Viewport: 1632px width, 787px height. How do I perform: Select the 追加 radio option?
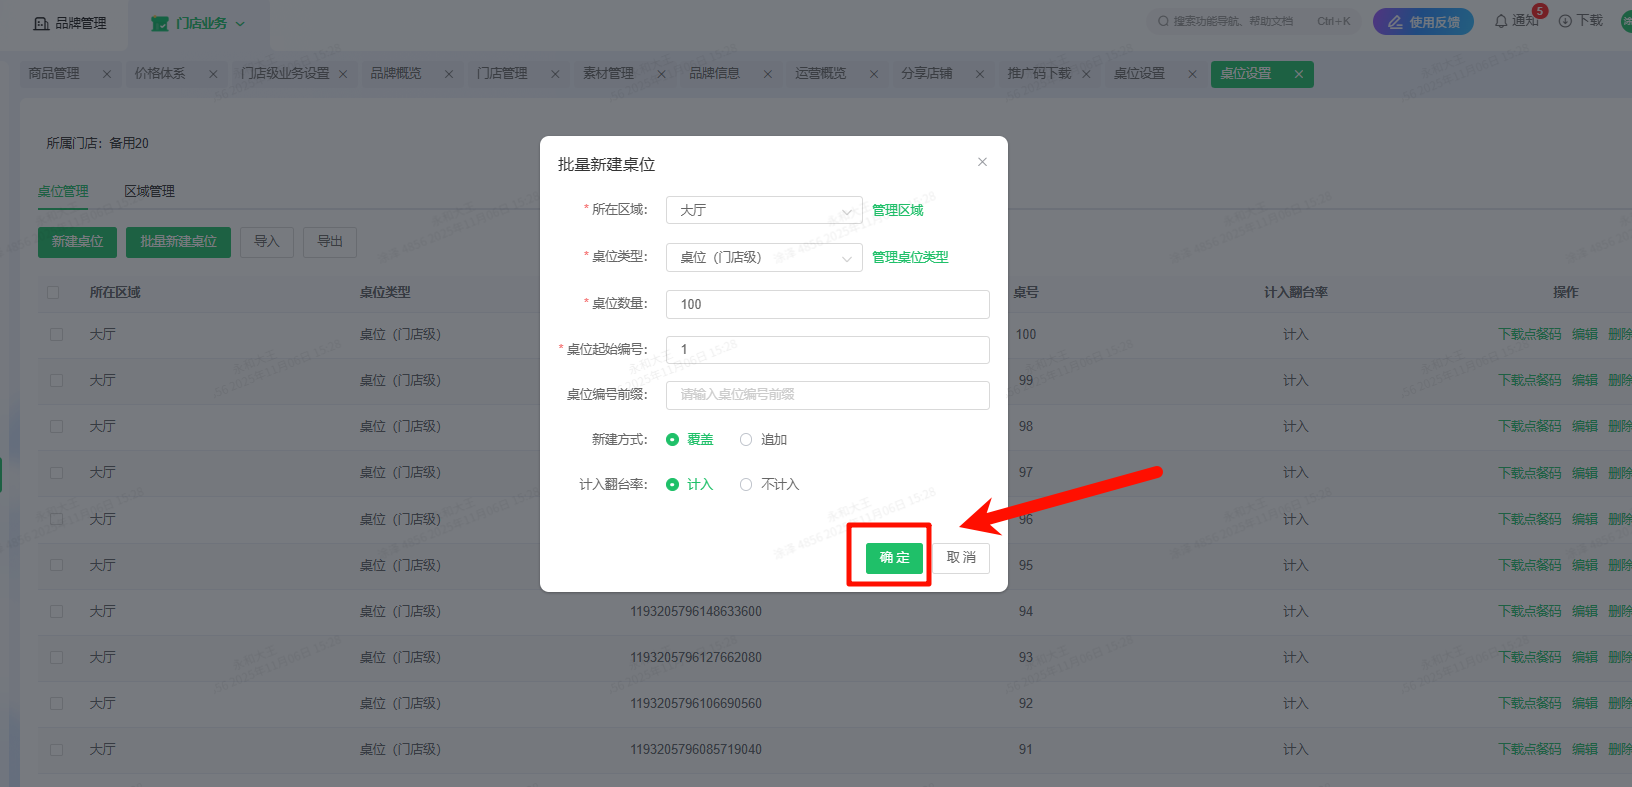[x=746, y=440]
